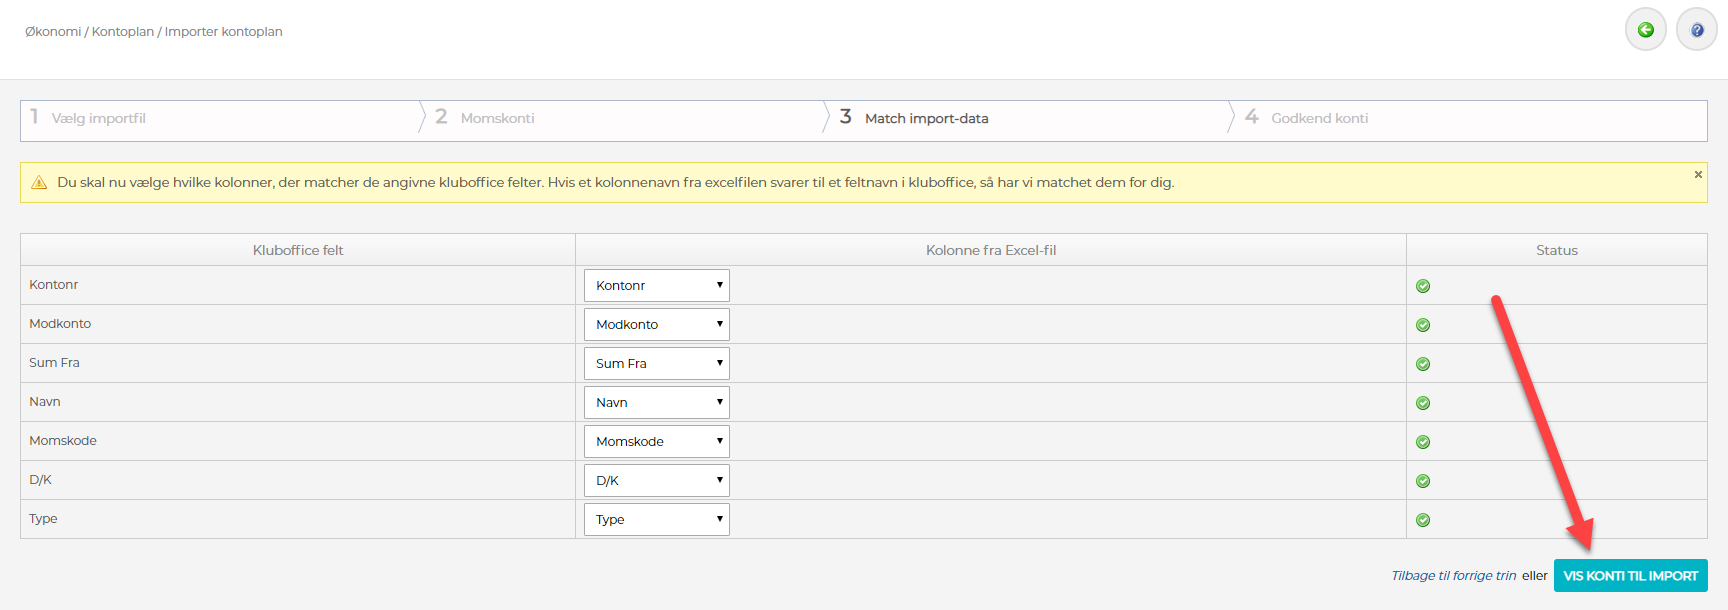This screenshot has width=1728, height=610.
Task: Click the Kontoplan breadcrumb link
Action: [x=123, y=32]
